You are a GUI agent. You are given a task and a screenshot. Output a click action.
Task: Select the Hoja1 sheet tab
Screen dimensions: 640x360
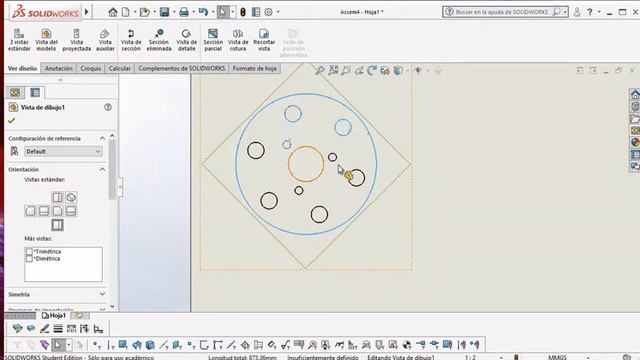coord(54,316)
